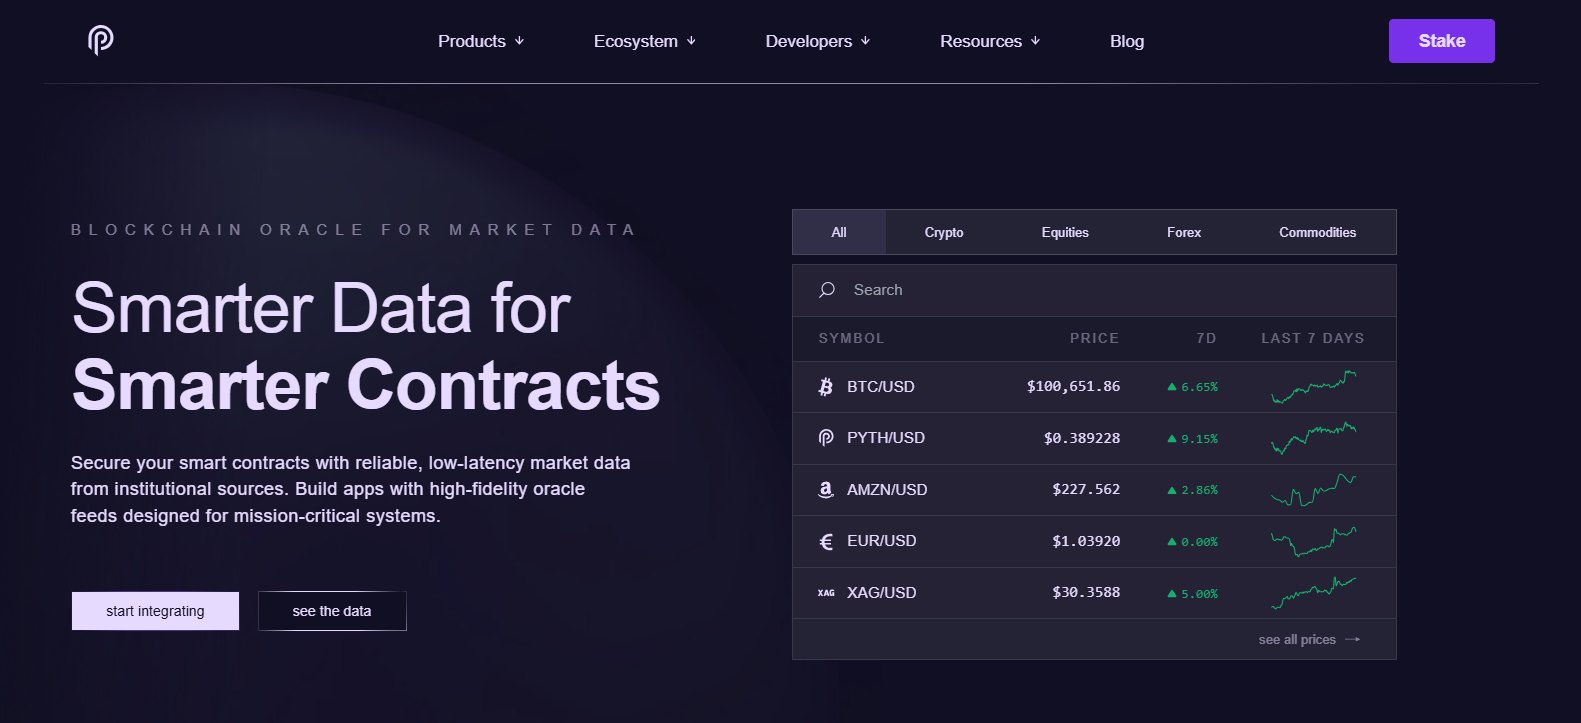Open the Developers dropdown menu
This screenshot has width=1581, height=723.
click(817, 41)
